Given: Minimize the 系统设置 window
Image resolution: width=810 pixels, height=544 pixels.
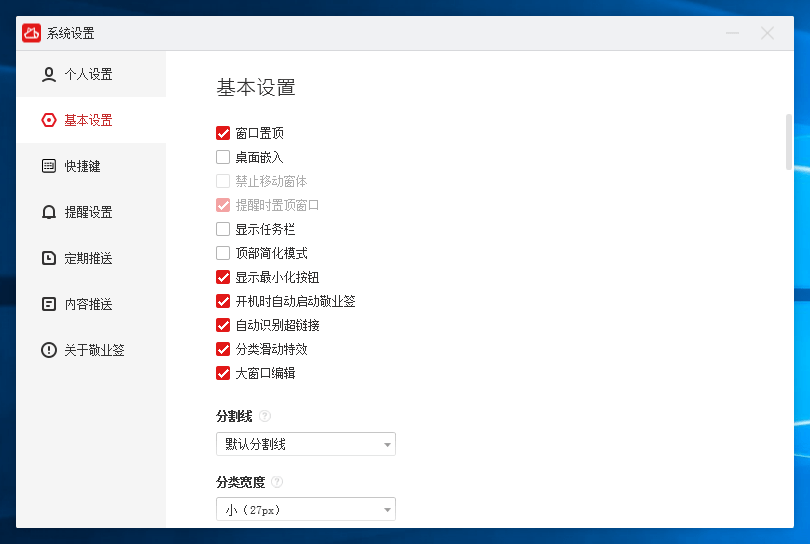Looking at the screenshot, I should coord(732,33).
